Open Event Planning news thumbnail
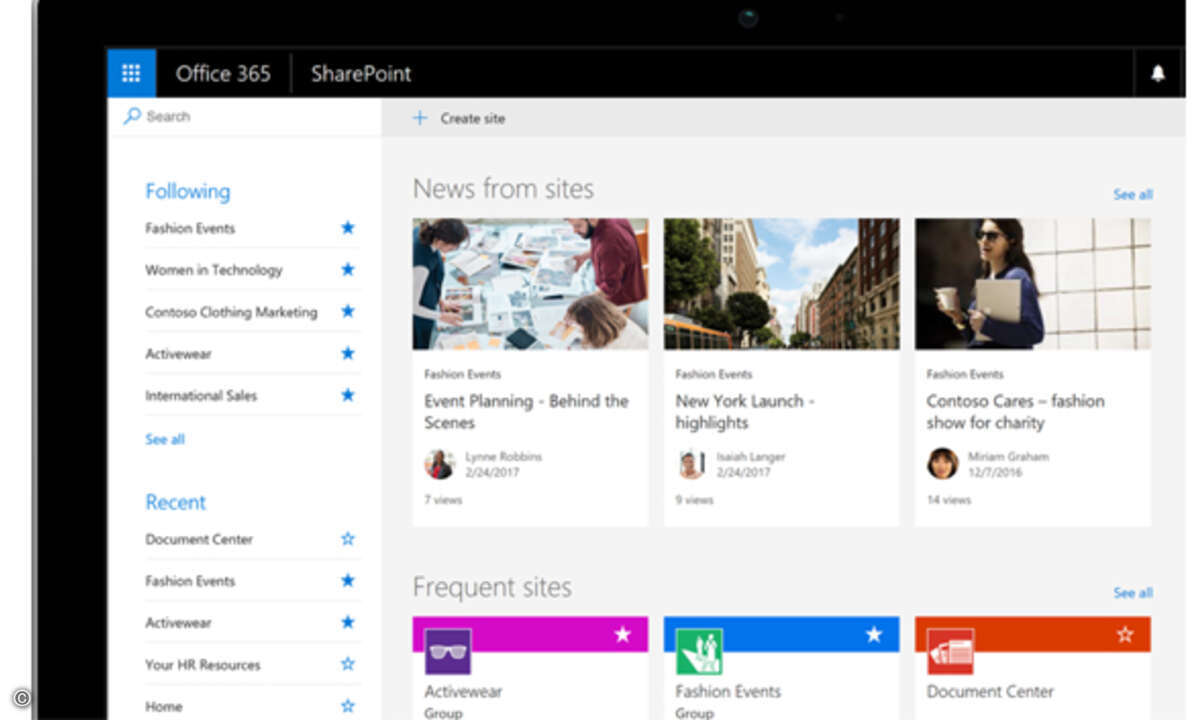 pos(530,284)
